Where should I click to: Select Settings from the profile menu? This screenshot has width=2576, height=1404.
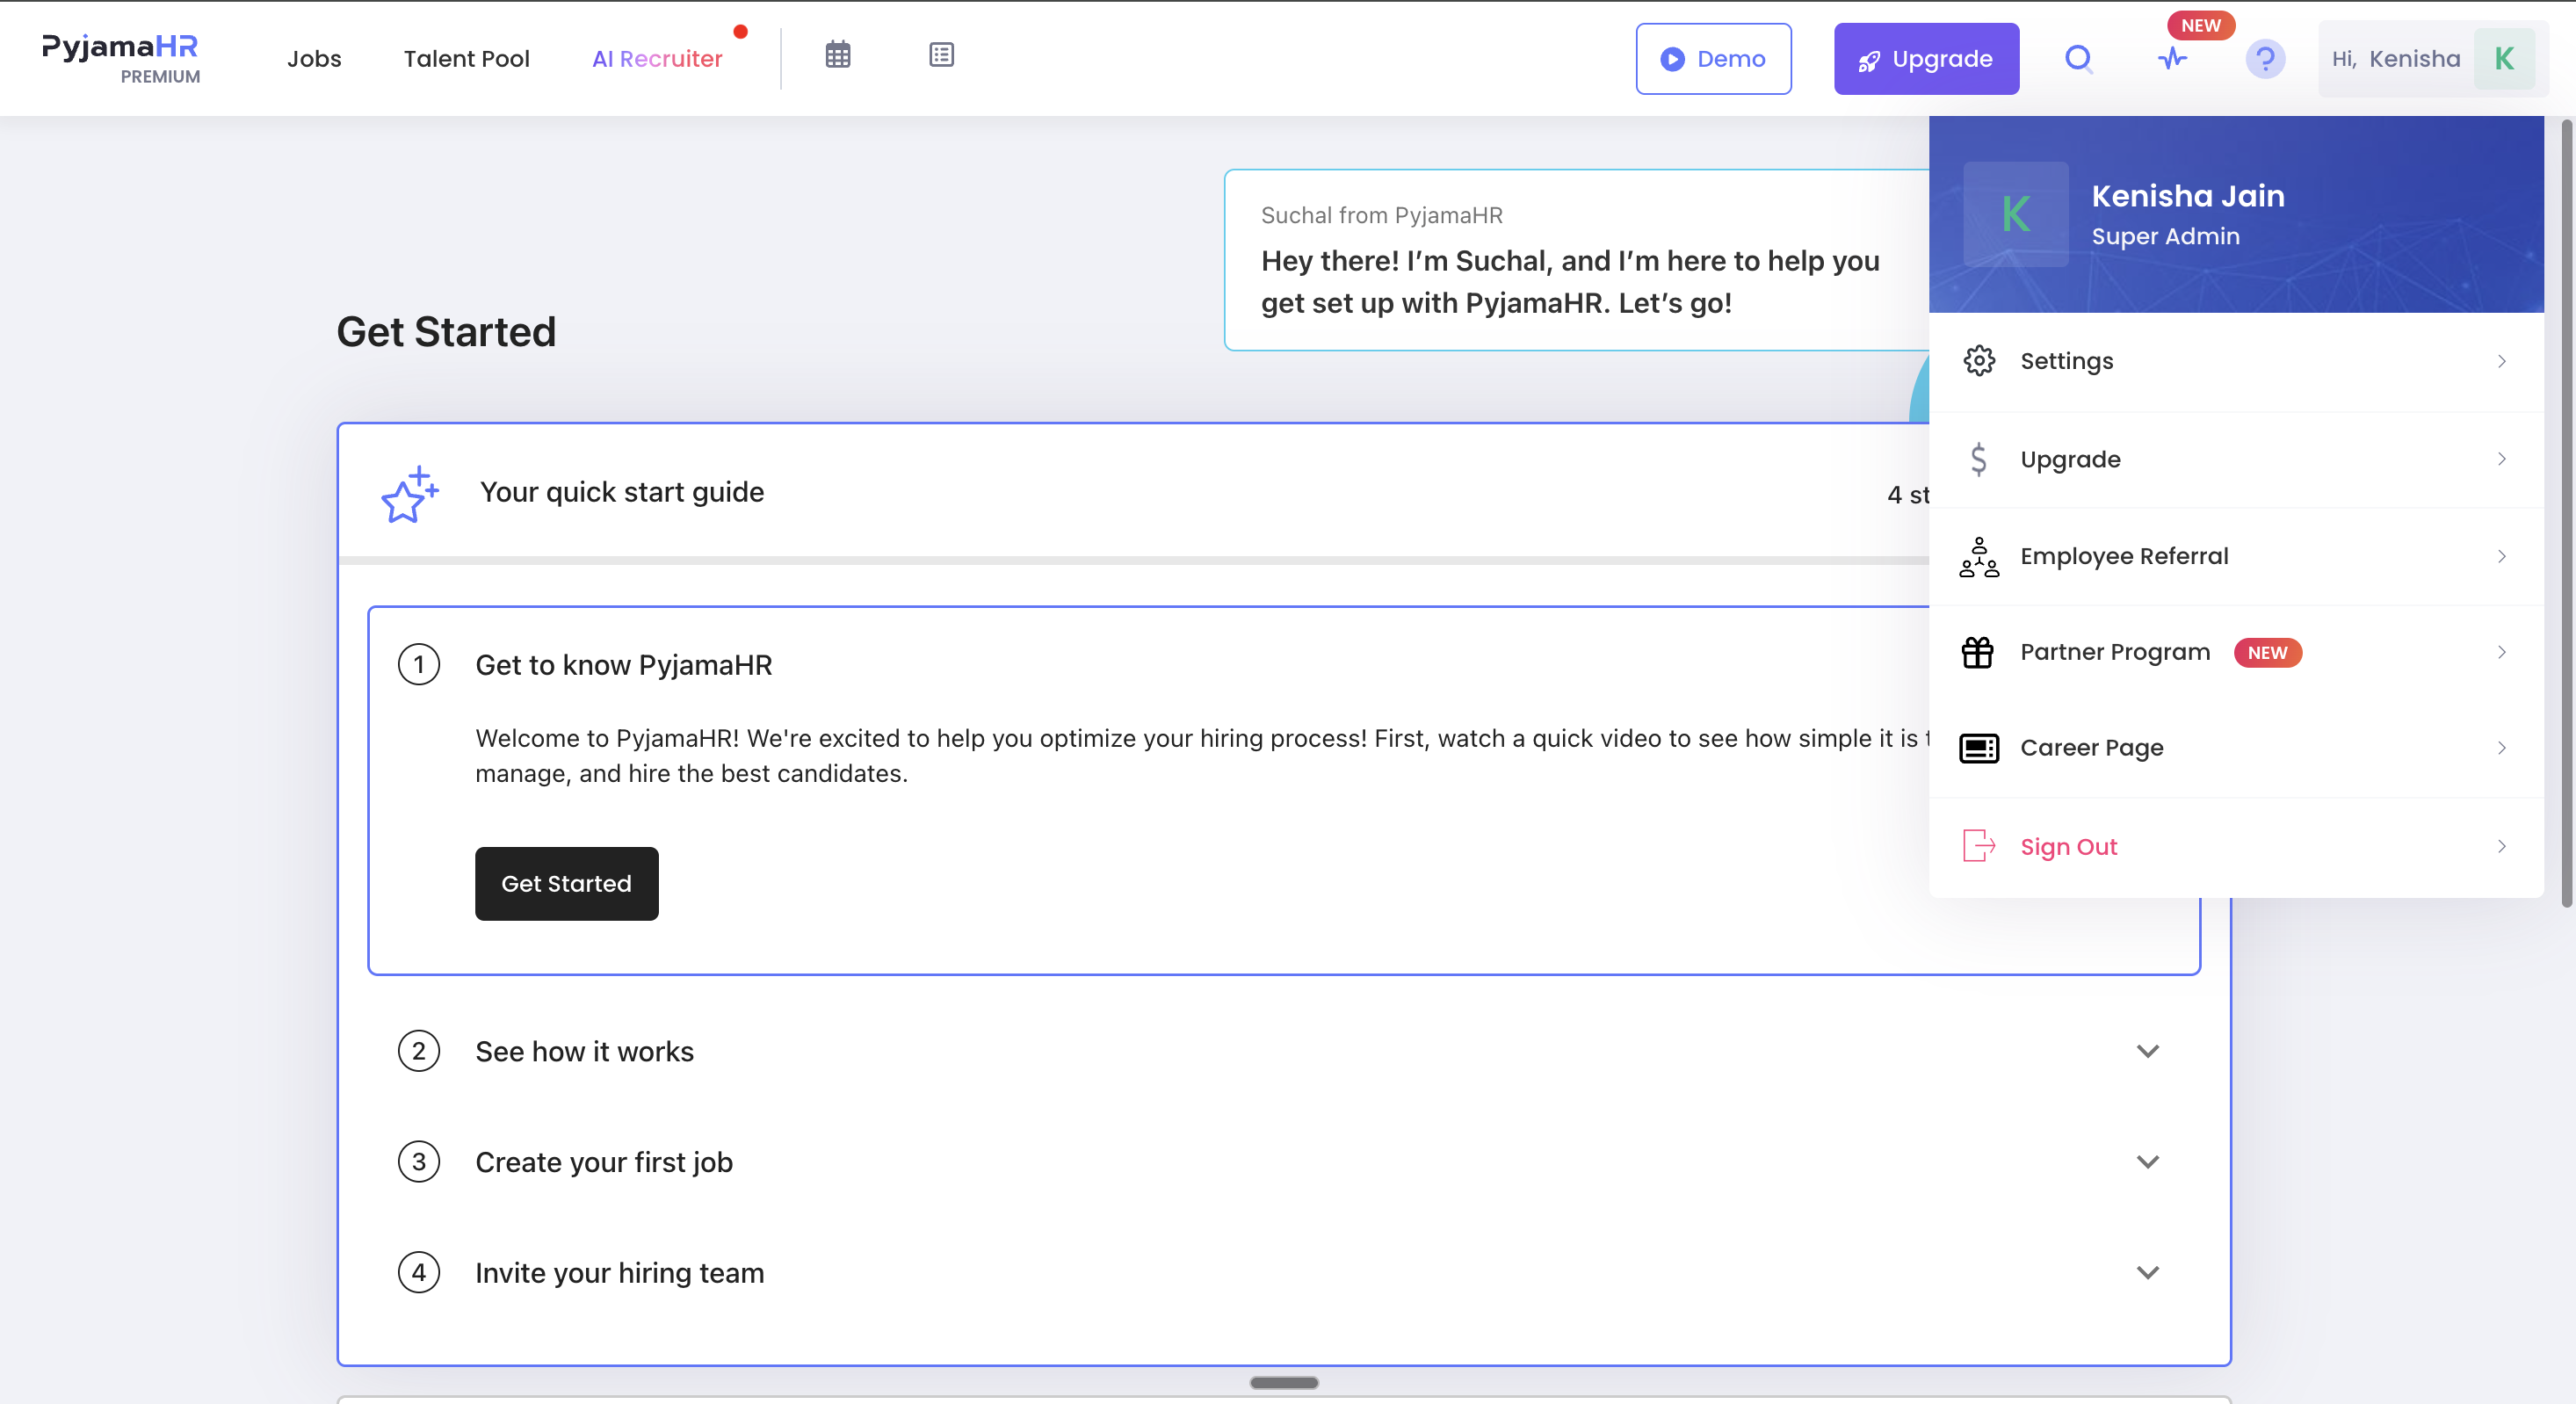point(2236,361)
